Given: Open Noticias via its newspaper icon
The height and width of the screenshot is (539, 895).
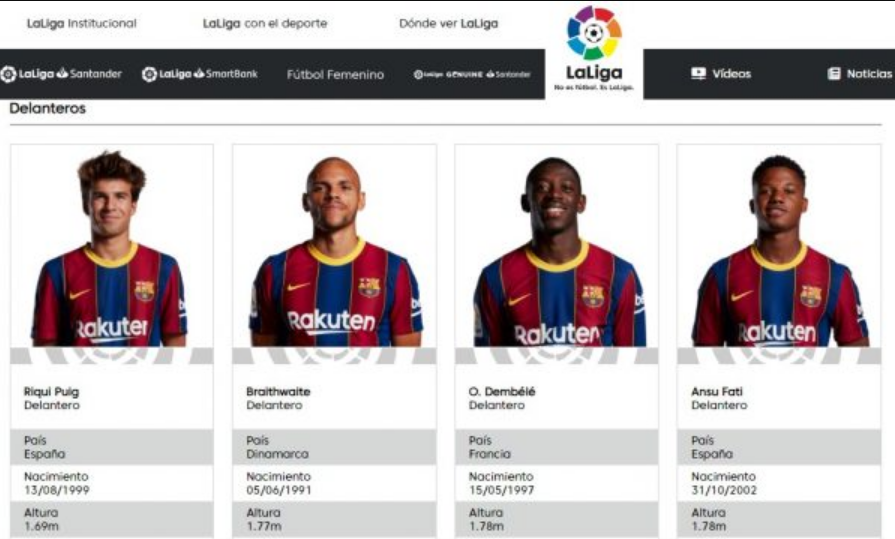Looking at the screenshot, I should (834, 74).
